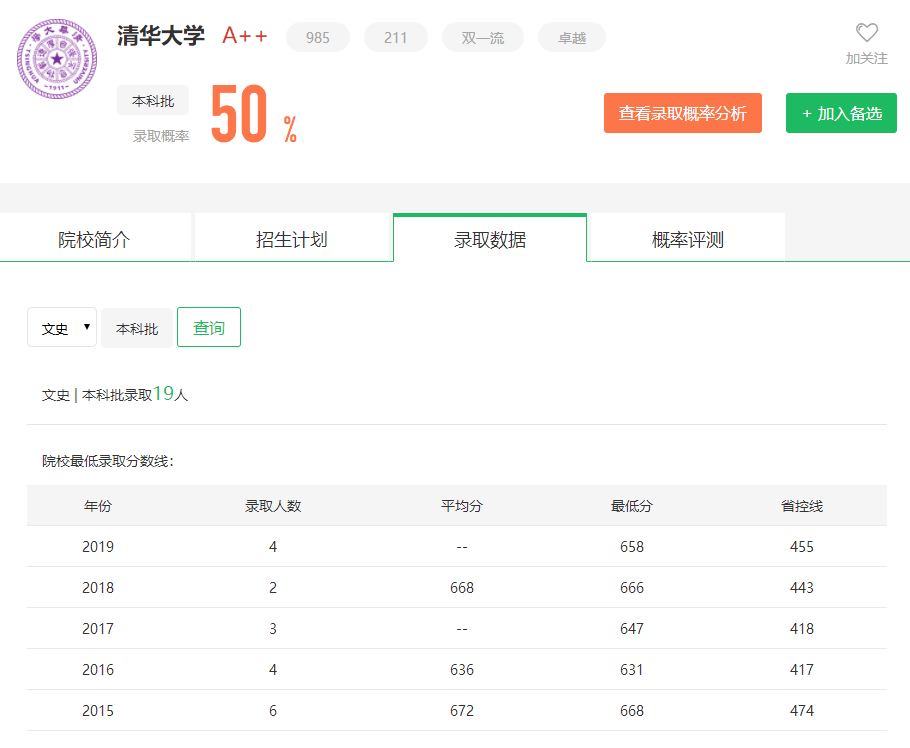Click the 录取人数 column header
This screenshot has height=748, width=910.
[x=273, y=506]
